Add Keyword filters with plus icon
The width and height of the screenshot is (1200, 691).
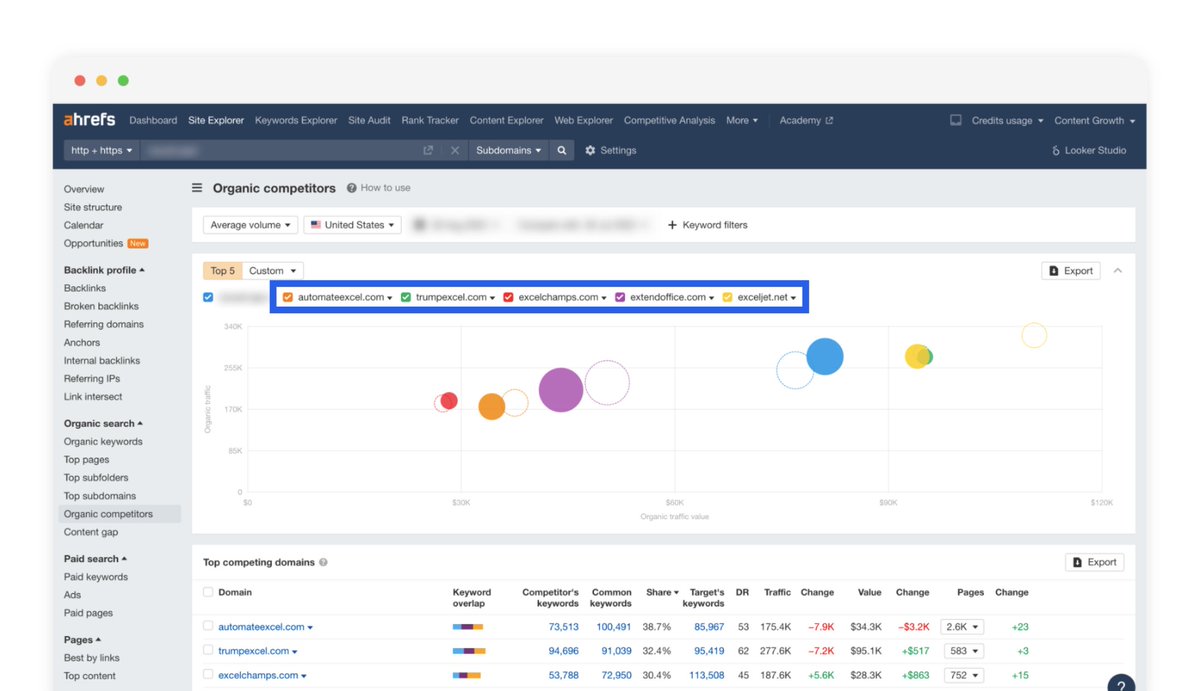tap(707, 225)
